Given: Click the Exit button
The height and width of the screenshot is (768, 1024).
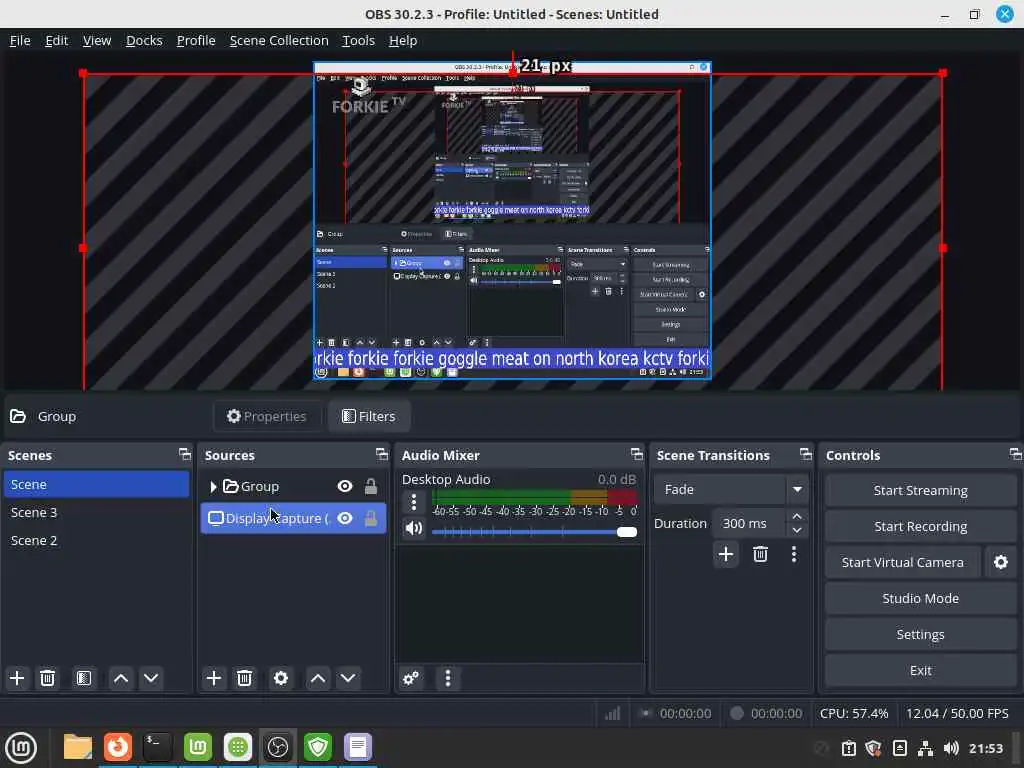Looking at the screenshot, I should click(x=920, y=670).
